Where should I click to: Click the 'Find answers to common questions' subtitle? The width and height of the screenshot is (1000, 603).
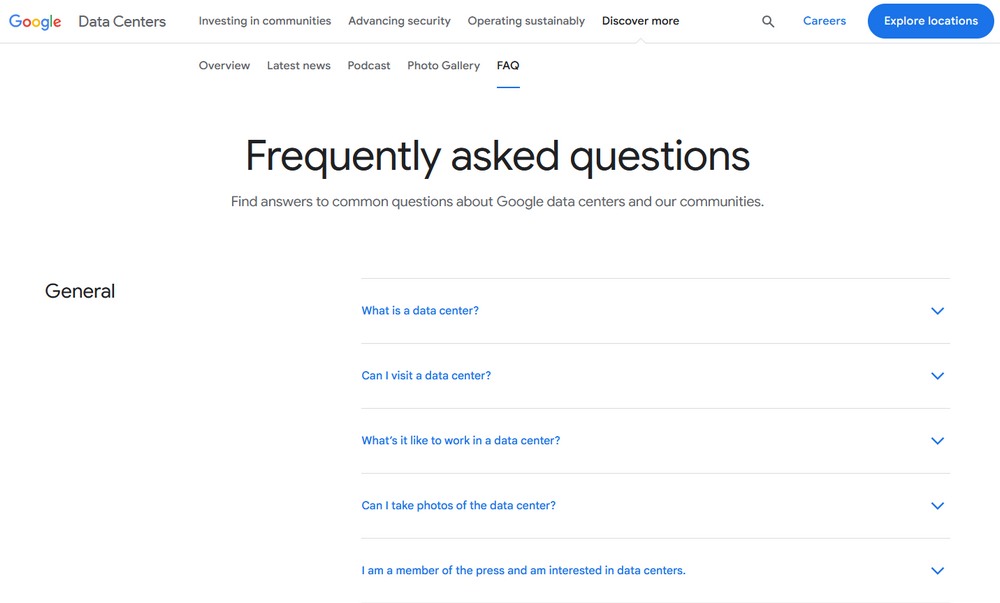[497, 202]
